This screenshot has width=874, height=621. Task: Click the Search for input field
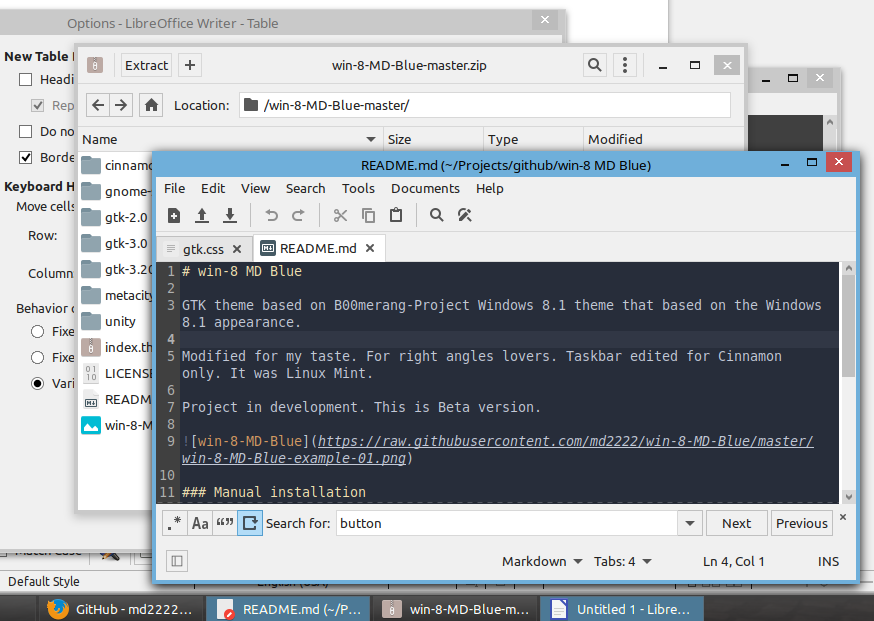click(507, 523)
